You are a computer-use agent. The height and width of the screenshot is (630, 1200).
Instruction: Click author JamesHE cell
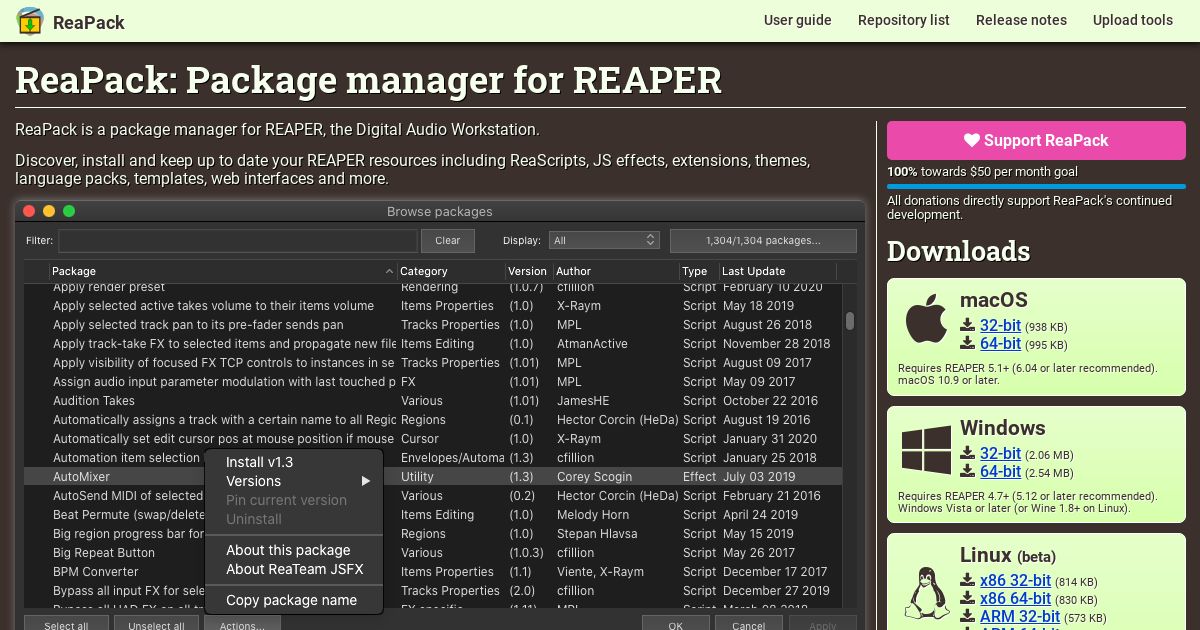(583, 401)
